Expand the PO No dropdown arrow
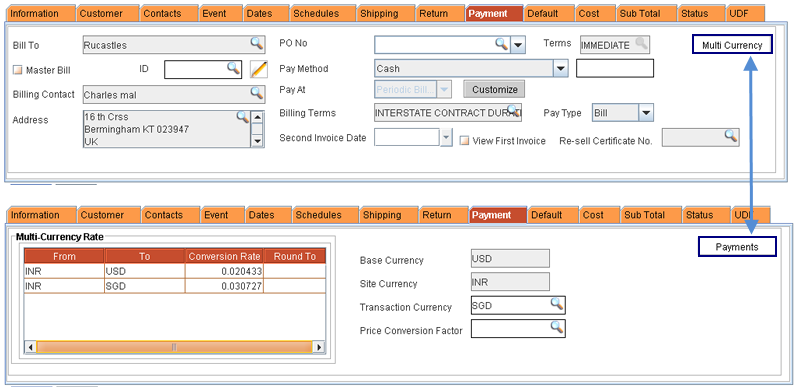This screenshot has height=387, width=796. coord(517,45)
